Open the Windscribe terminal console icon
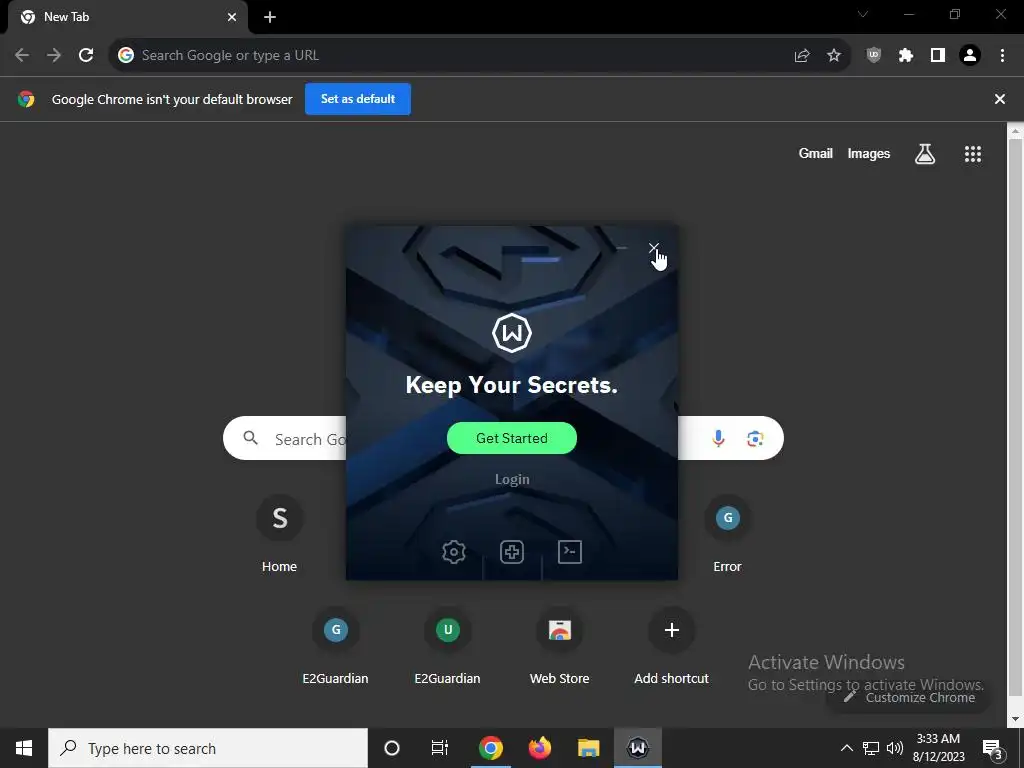 (x=569, y=552)
